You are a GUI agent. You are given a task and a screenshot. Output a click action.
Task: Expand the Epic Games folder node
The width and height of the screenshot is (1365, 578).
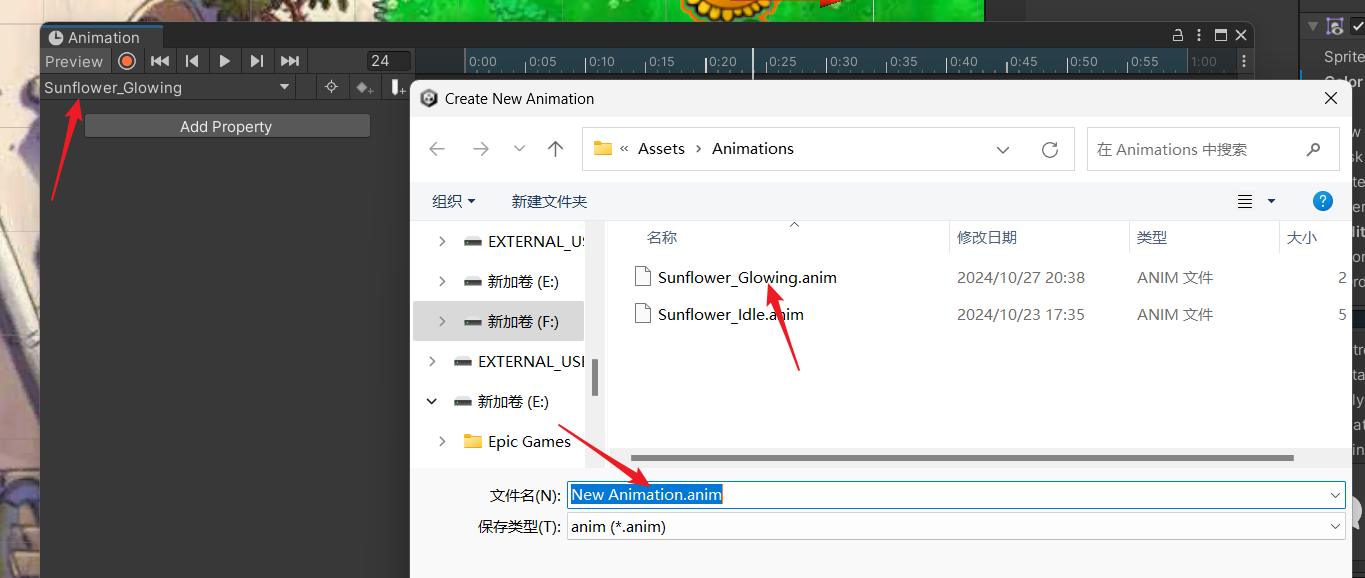[442, 441]
